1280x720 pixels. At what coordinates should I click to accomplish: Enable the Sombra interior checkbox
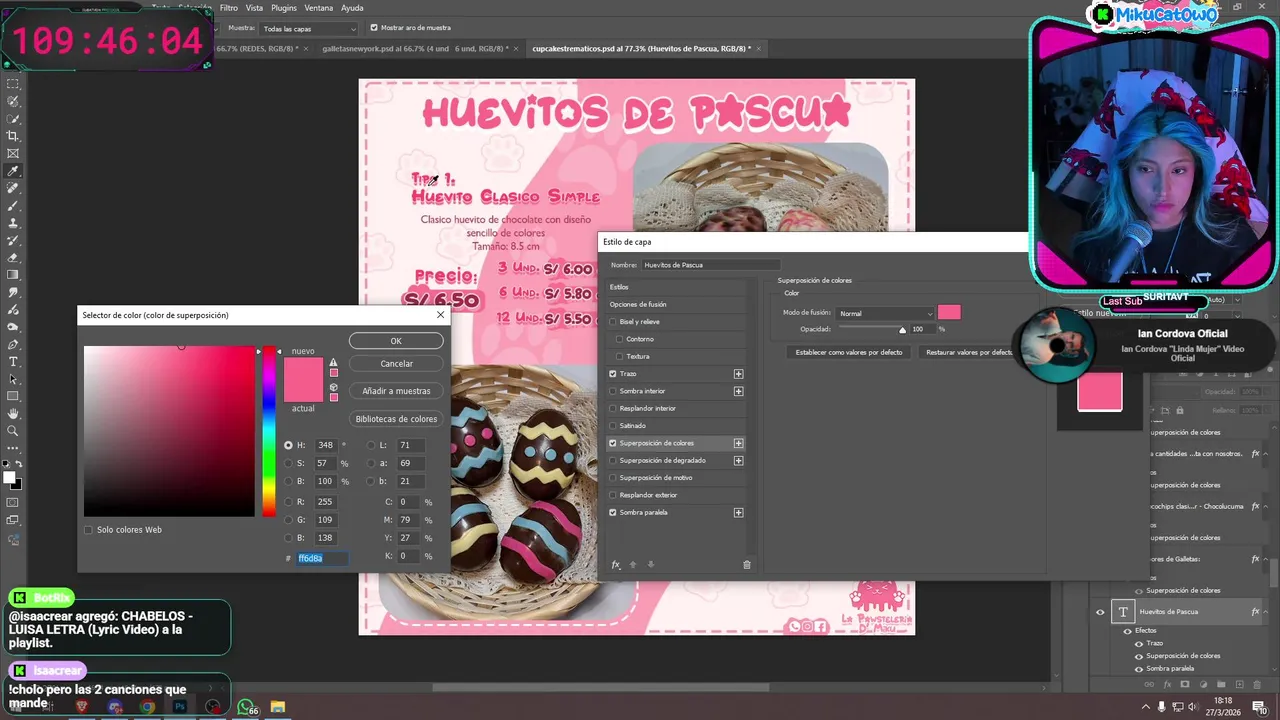coord(613,391)
